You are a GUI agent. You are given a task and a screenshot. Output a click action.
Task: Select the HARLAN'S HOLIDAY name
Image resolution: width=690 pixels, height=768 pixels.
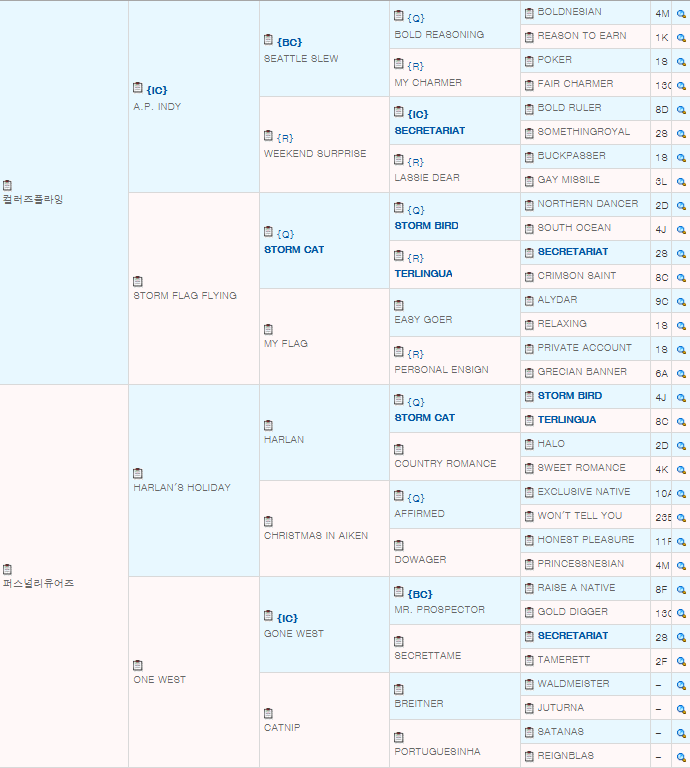pyautogui.click(x=182, y=488)
